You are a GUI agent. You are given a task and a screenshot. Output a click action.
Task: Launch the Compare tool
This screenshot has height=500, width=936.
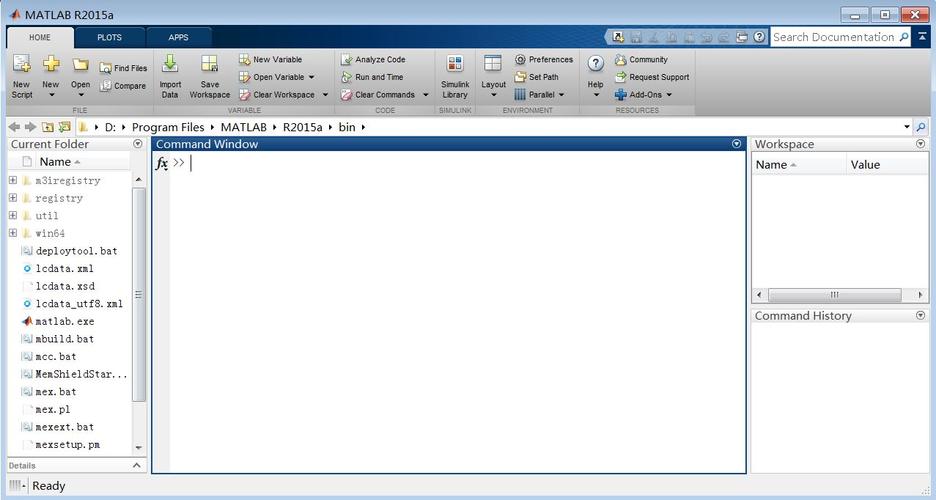(x=123, y=86)
